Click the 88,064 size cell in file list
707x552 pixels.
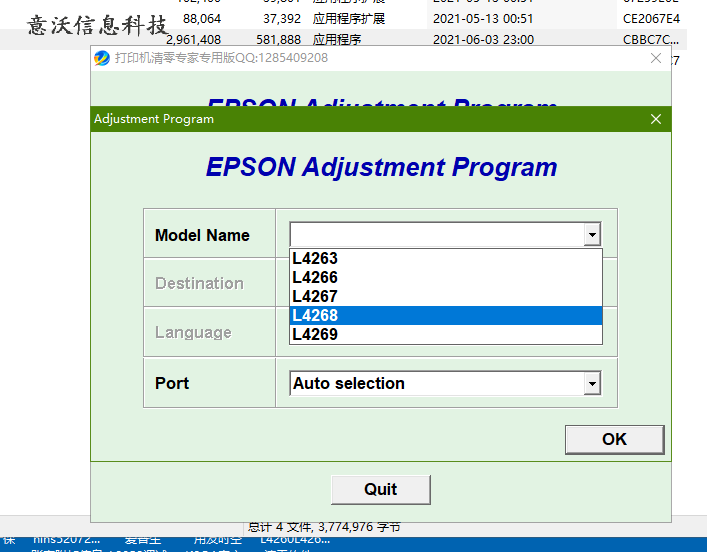[x=202, y=19]
